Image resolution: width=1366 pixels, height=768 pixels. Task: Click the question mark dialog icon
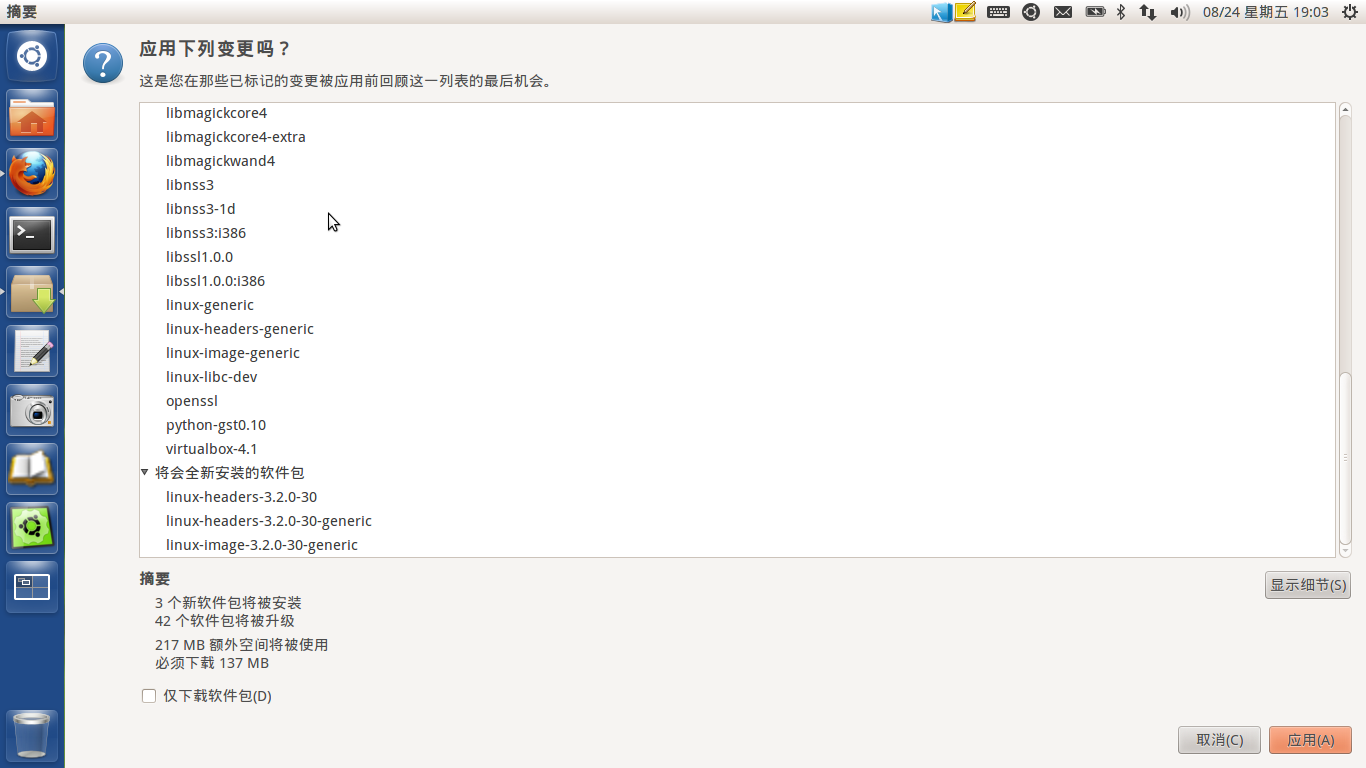(x=103, y=63)
